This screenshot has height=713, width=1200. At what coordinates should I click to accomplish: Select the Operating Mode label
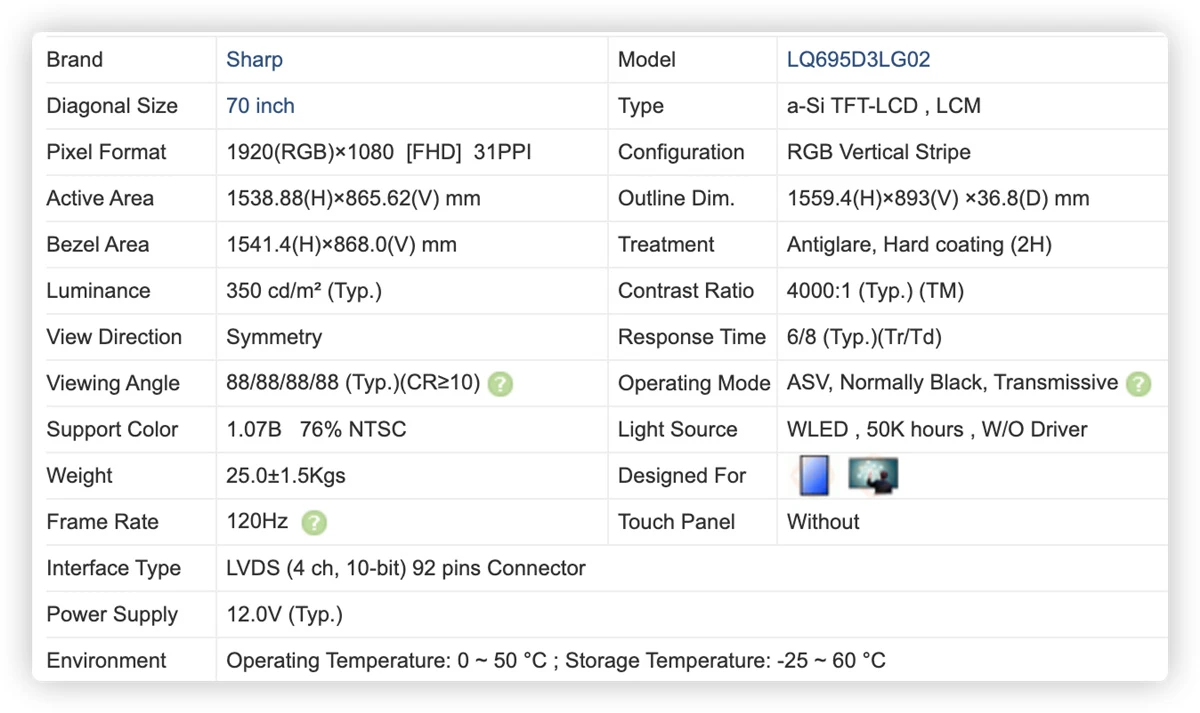[694, 383]
